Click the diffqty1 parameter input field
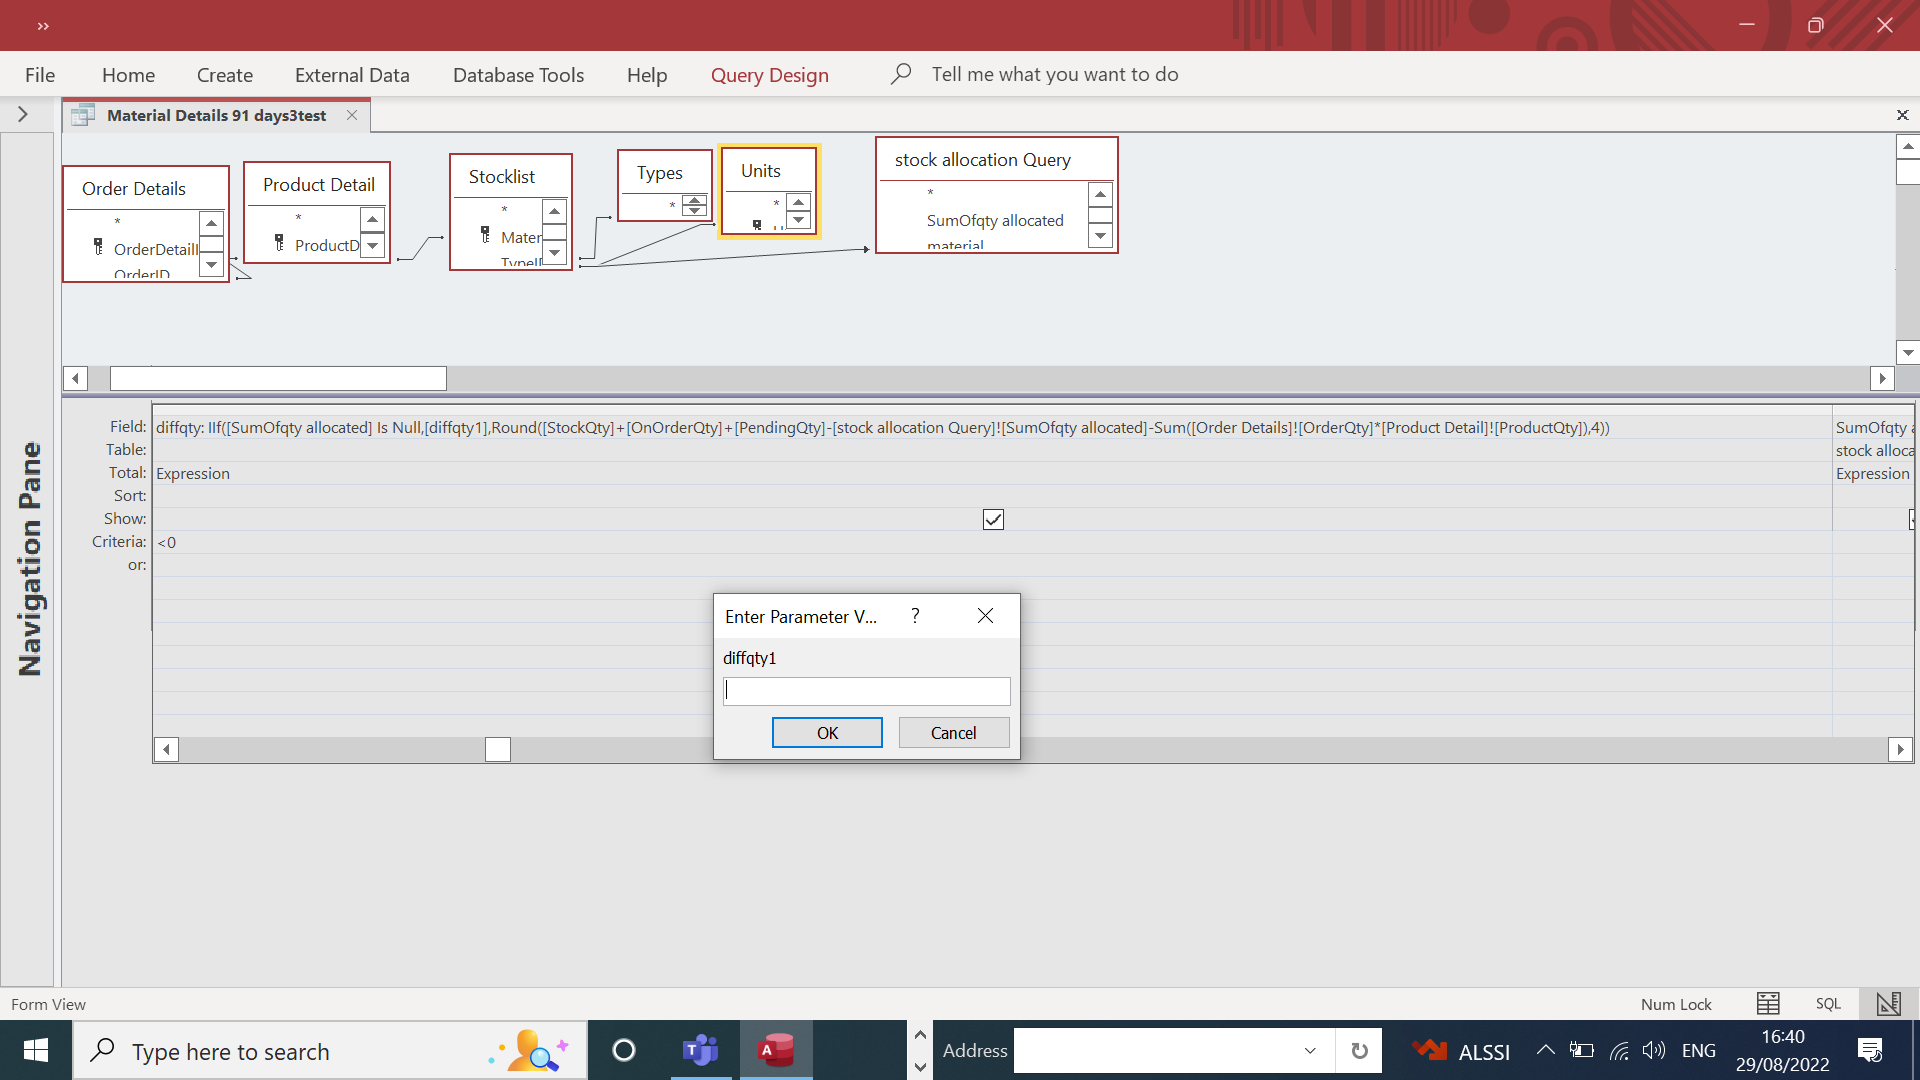The height and width of the screenshot is (1080, 1920). click(x=866, y=691)
